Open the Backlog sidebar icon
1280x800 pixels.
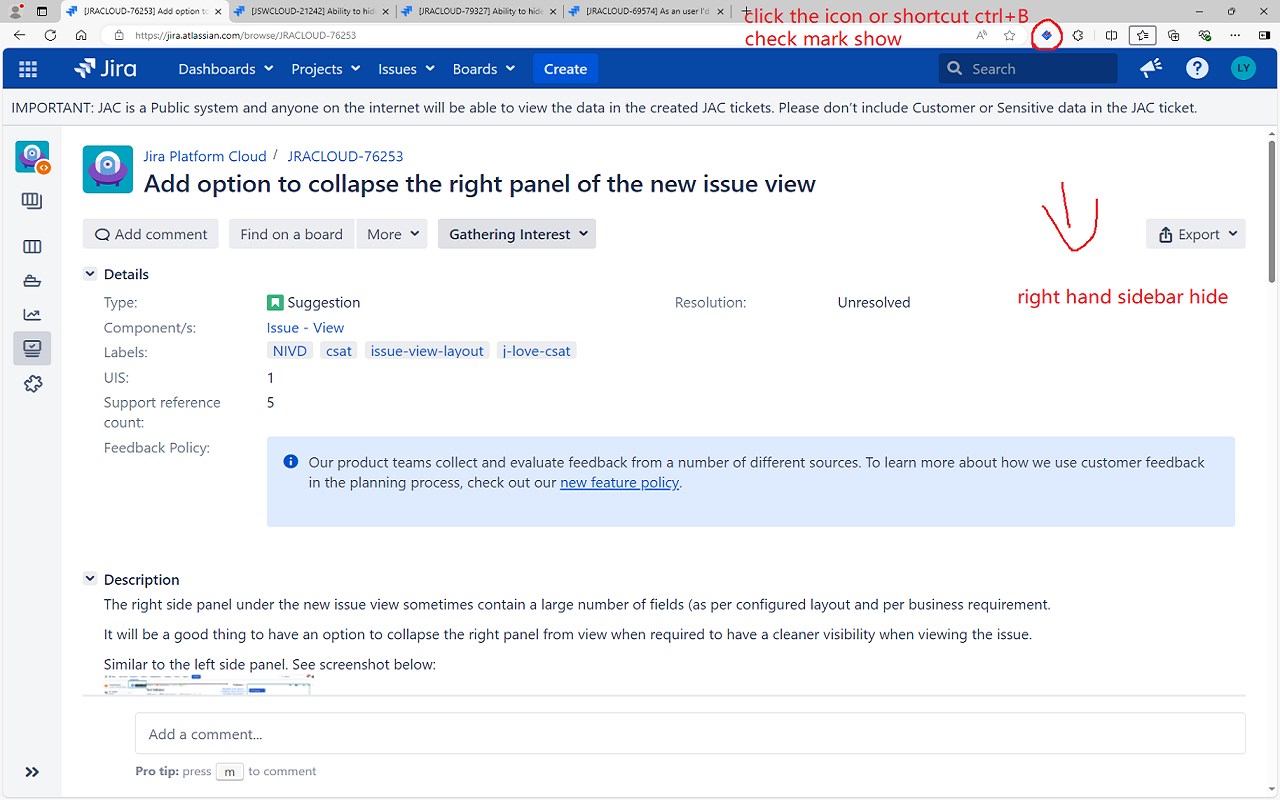(x=32, y=247)
